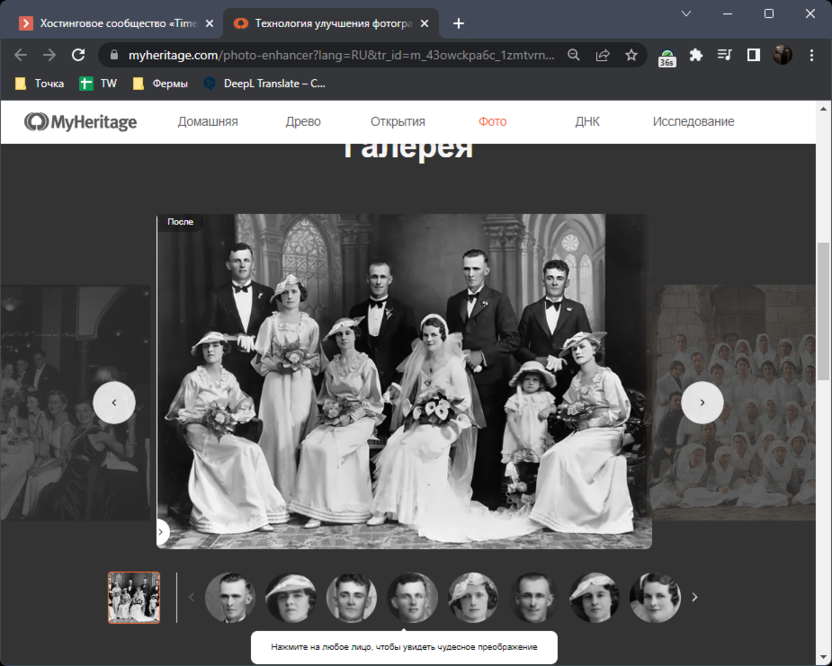Open a new browser tab
Viewport: 832px width, 666px height.
[459, 23]
